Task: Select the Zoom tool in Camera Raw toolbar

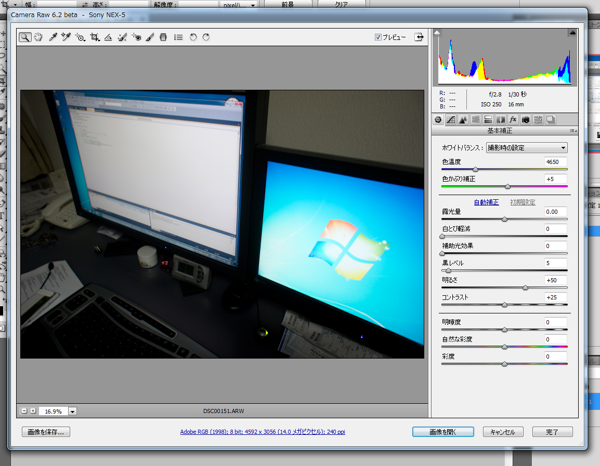Action: tap(25, 37)
